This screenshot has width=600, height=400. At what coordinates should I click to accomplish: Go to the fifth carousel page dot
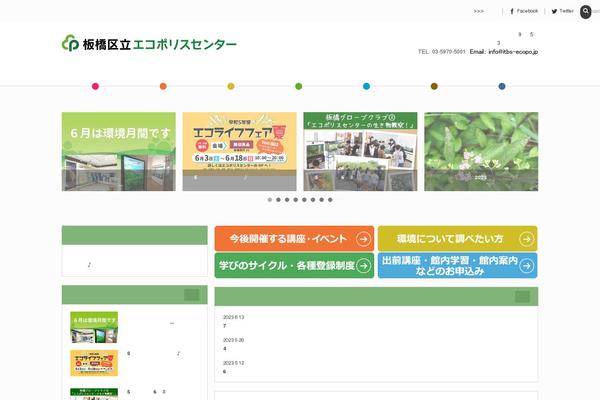click(x=304, y=200)
